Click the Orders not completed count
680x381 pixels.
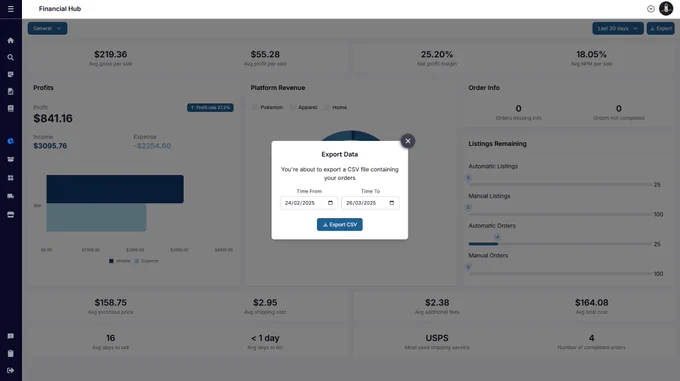[x=619, y=108]
